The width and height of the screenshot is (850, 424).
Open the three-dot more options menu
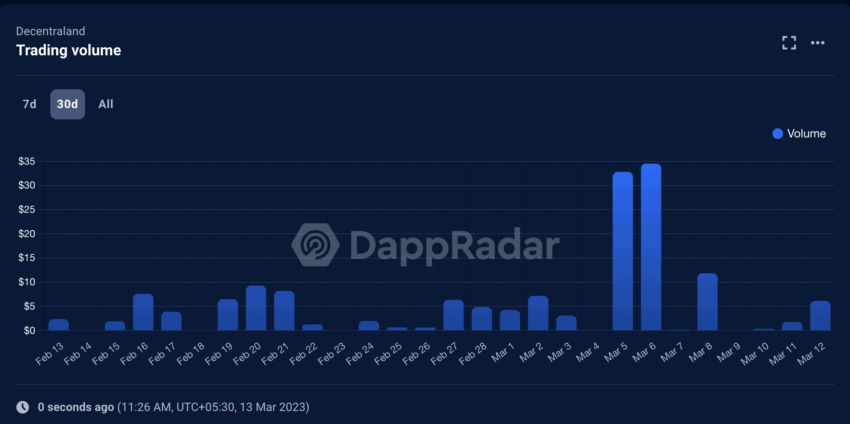817,43
